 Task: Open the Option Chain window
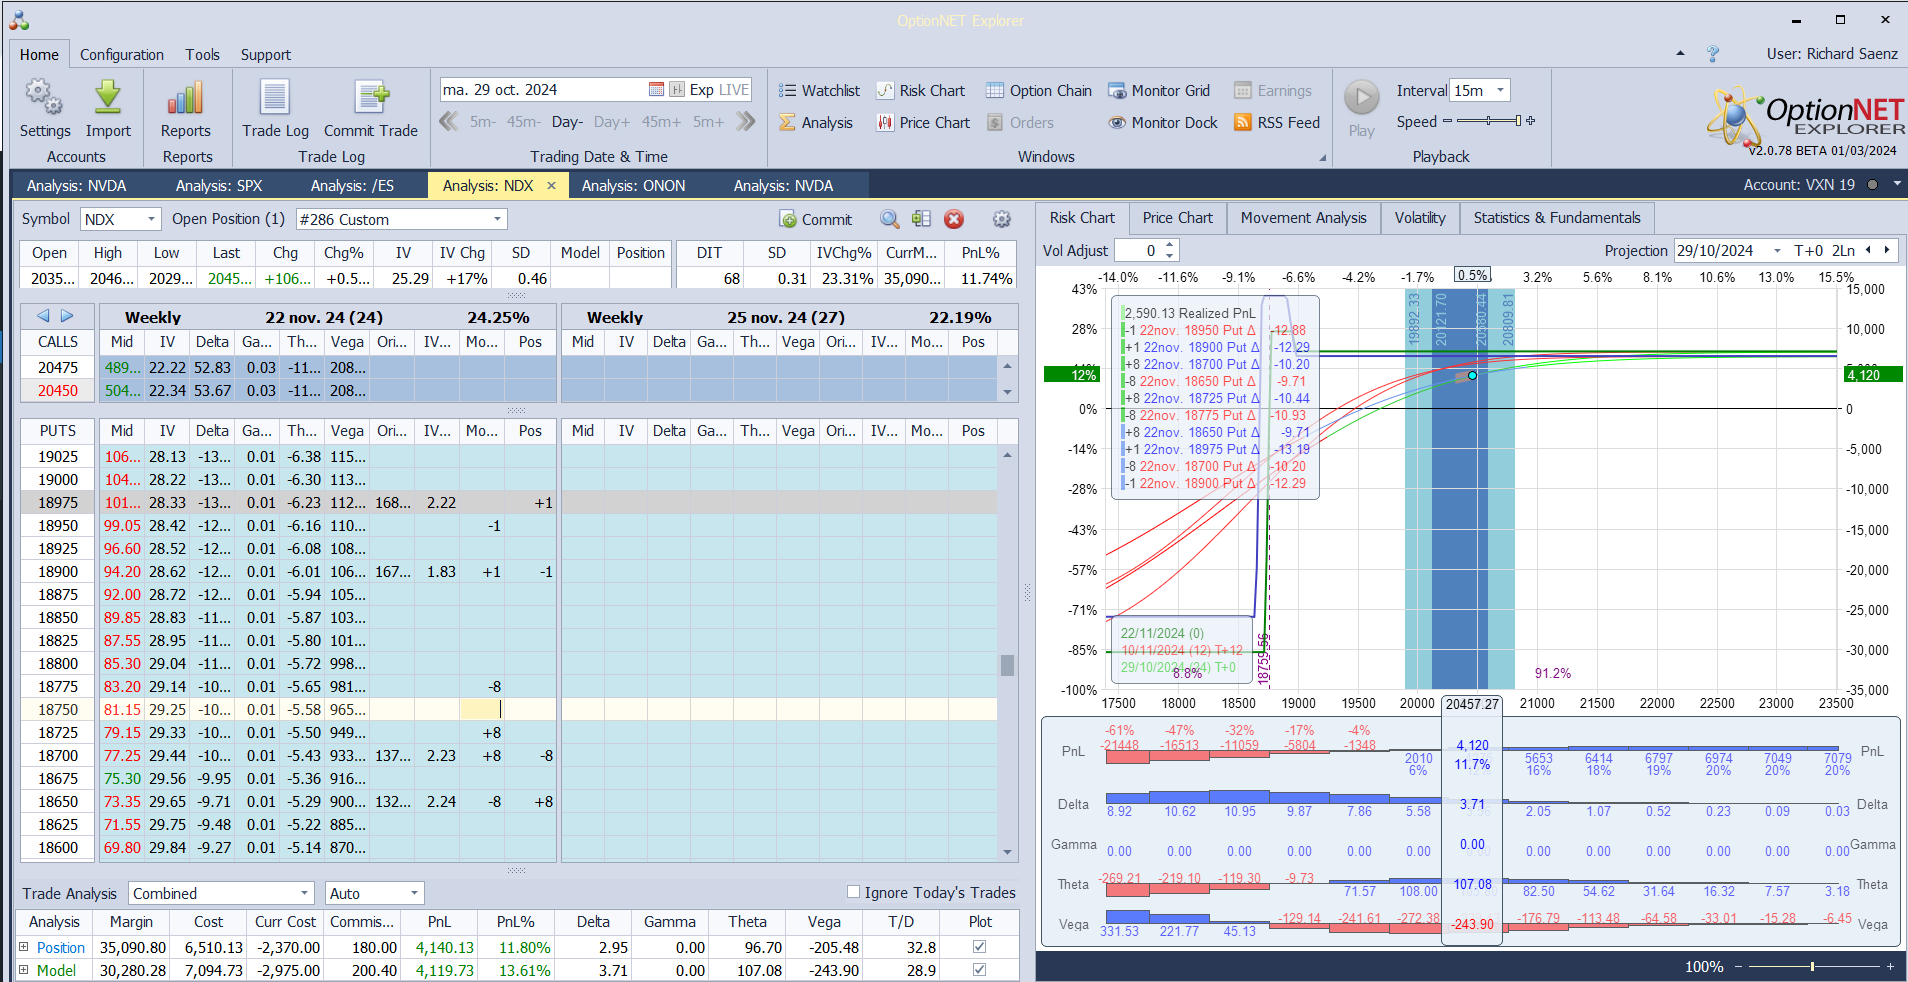pyautogui.click(x=1039, y=90)
